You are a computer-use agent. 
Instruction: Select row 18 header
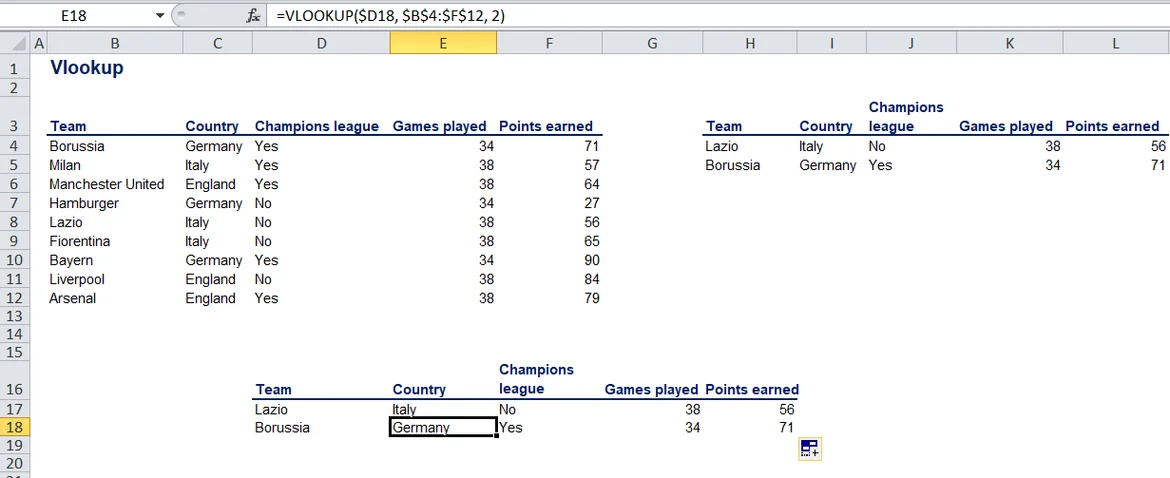click(14, 427)
